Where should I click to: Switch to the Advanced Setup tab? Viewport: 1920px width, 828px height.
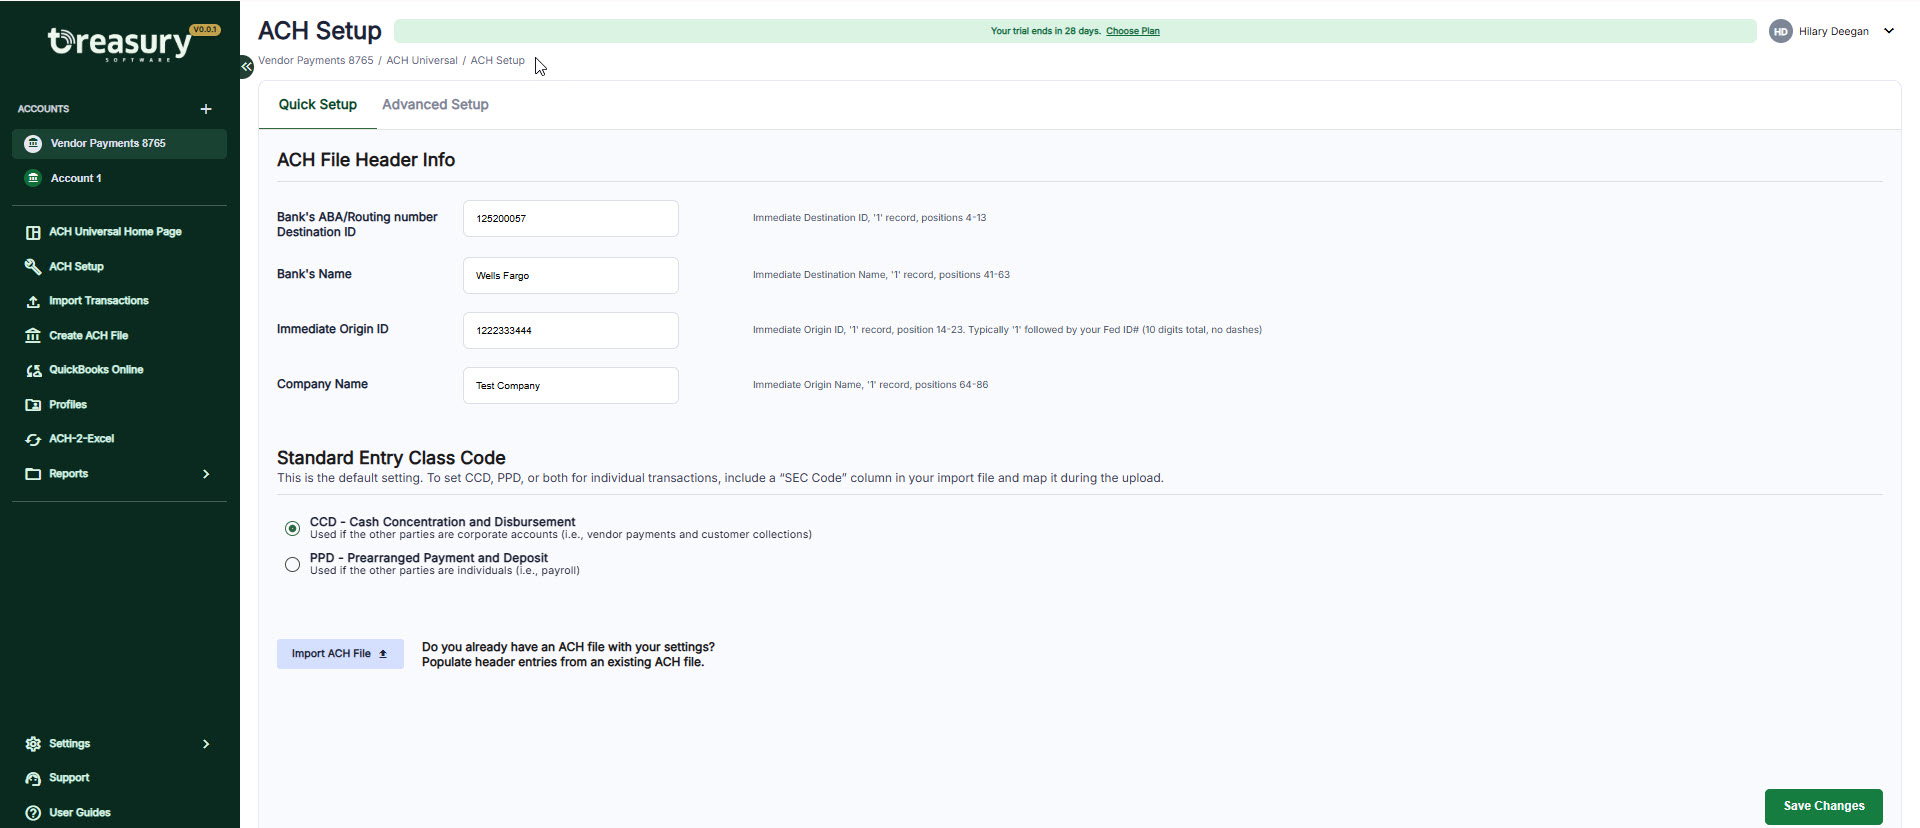tap(435, 104)
